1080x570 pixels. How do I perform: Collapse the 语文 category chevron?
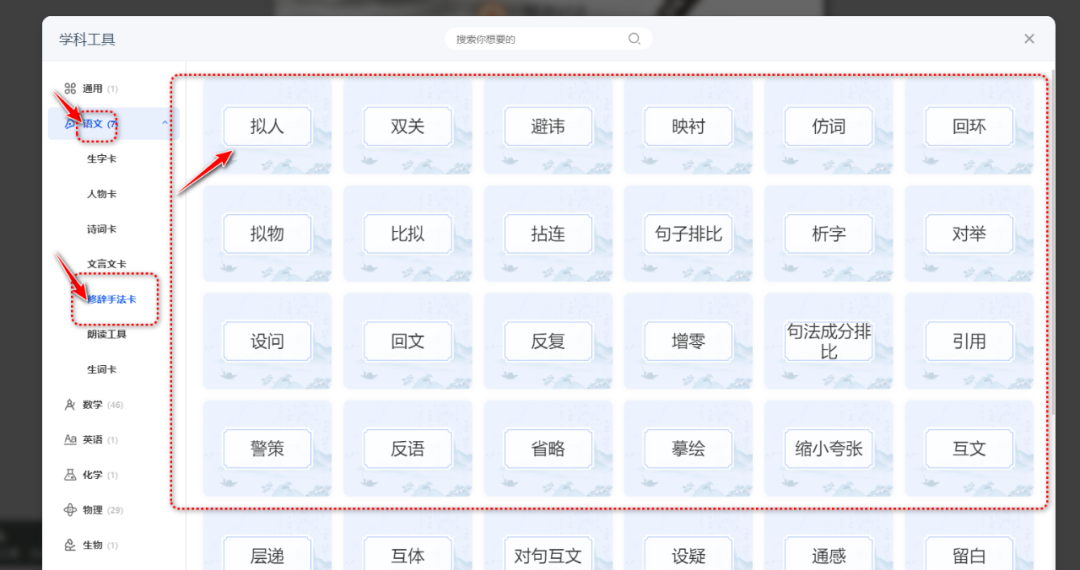tap(165, 123)
